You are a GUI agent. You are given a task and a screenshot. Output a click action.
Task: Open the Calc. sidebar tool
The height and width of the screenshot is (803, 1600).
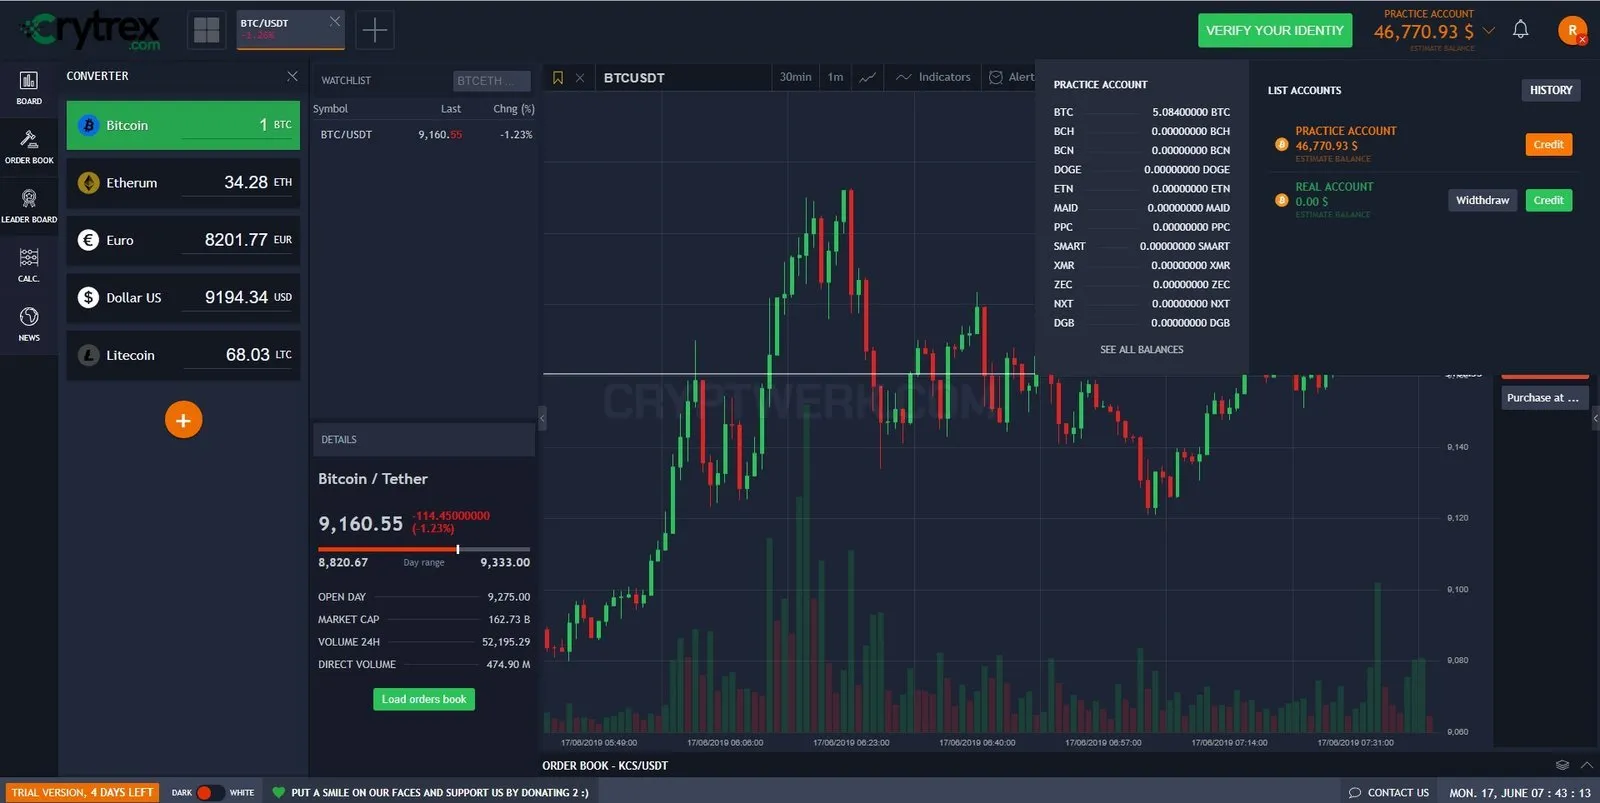point(29,265)
